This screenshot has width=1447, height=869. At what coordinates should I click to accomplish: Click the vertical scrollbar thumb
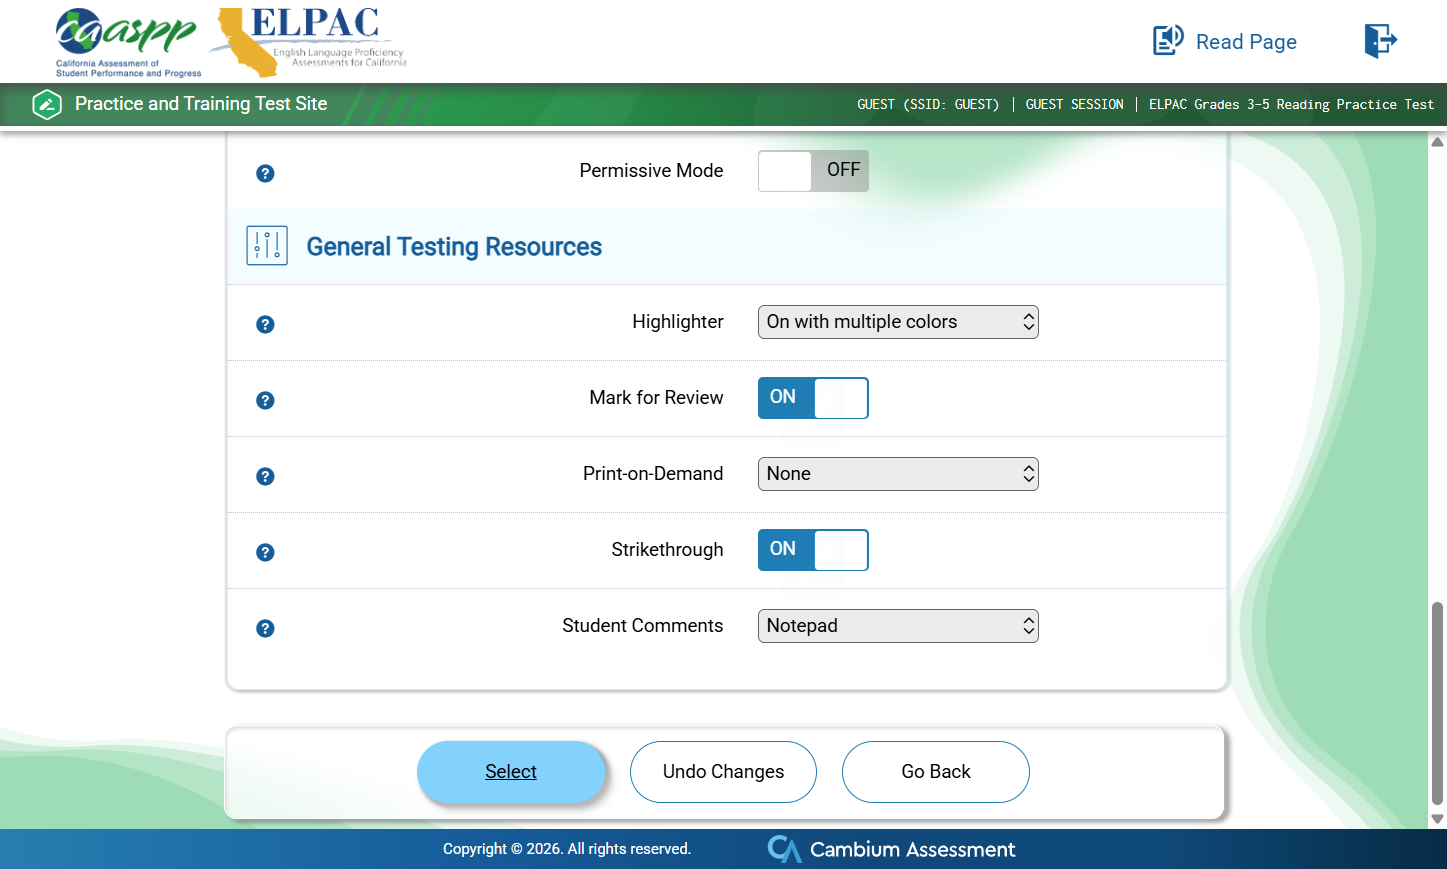click(x=1438, y=703)
